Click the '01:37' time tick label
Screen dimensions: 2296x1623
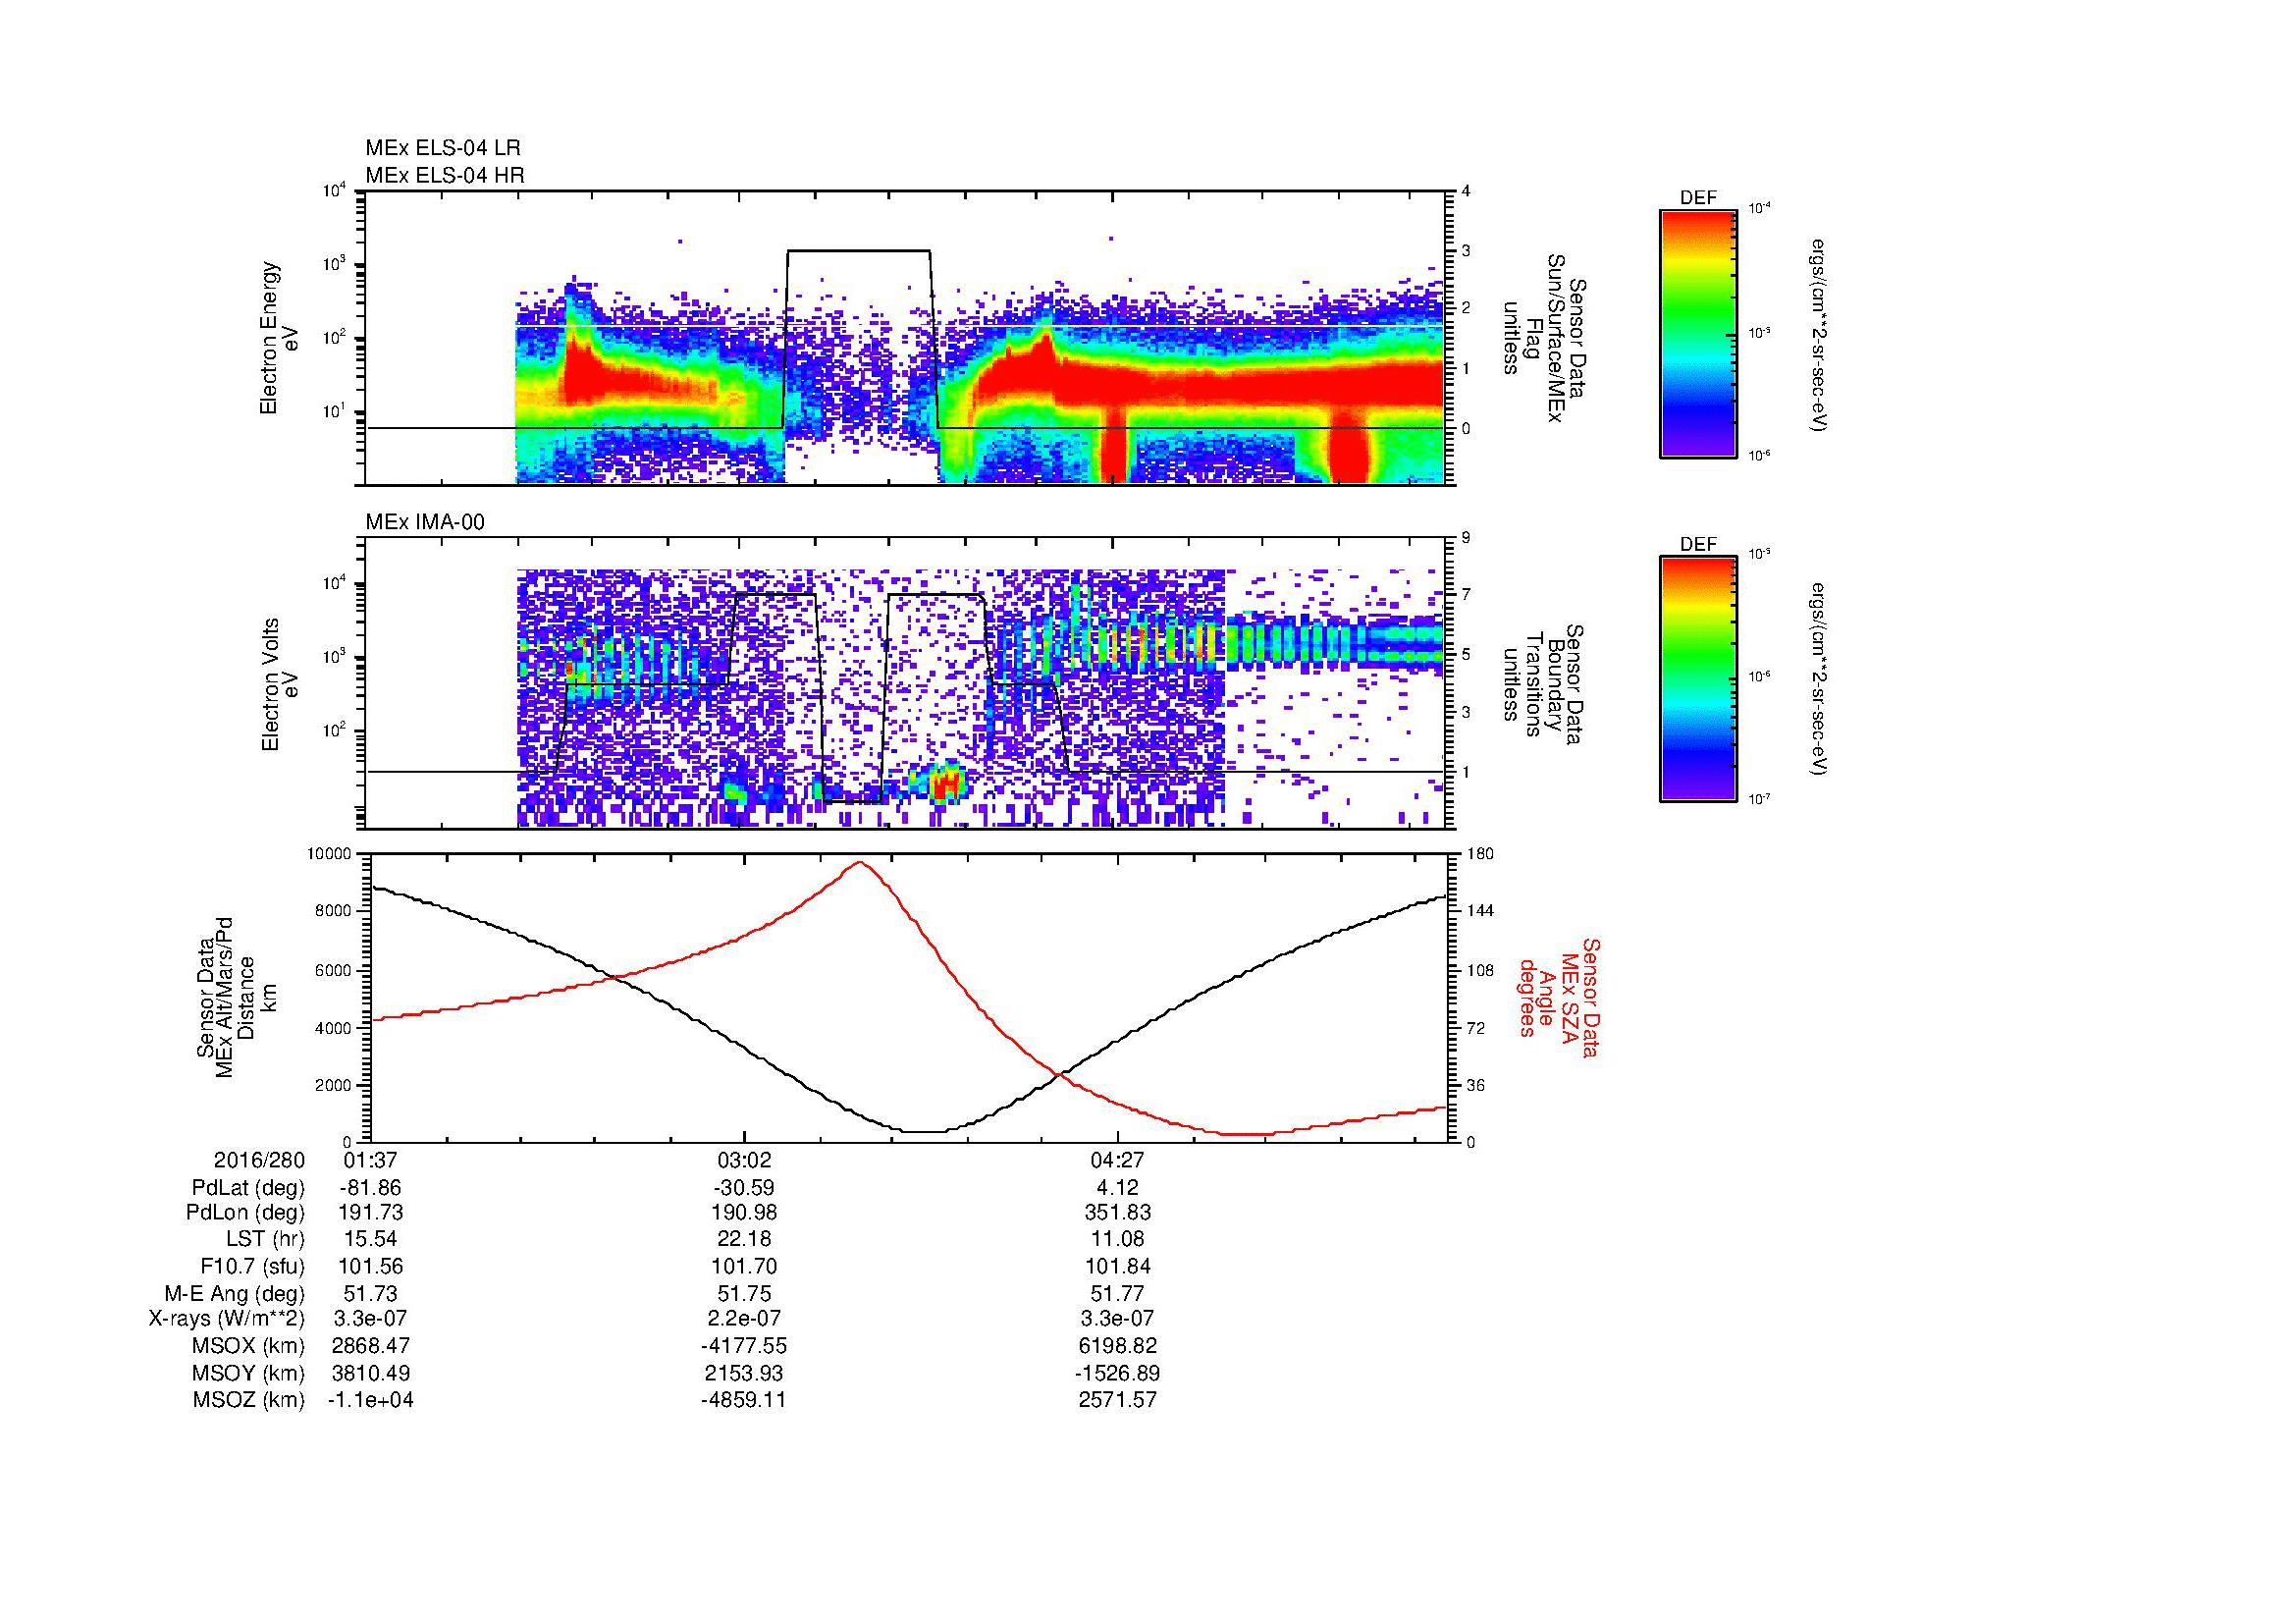coord(370,1160)
